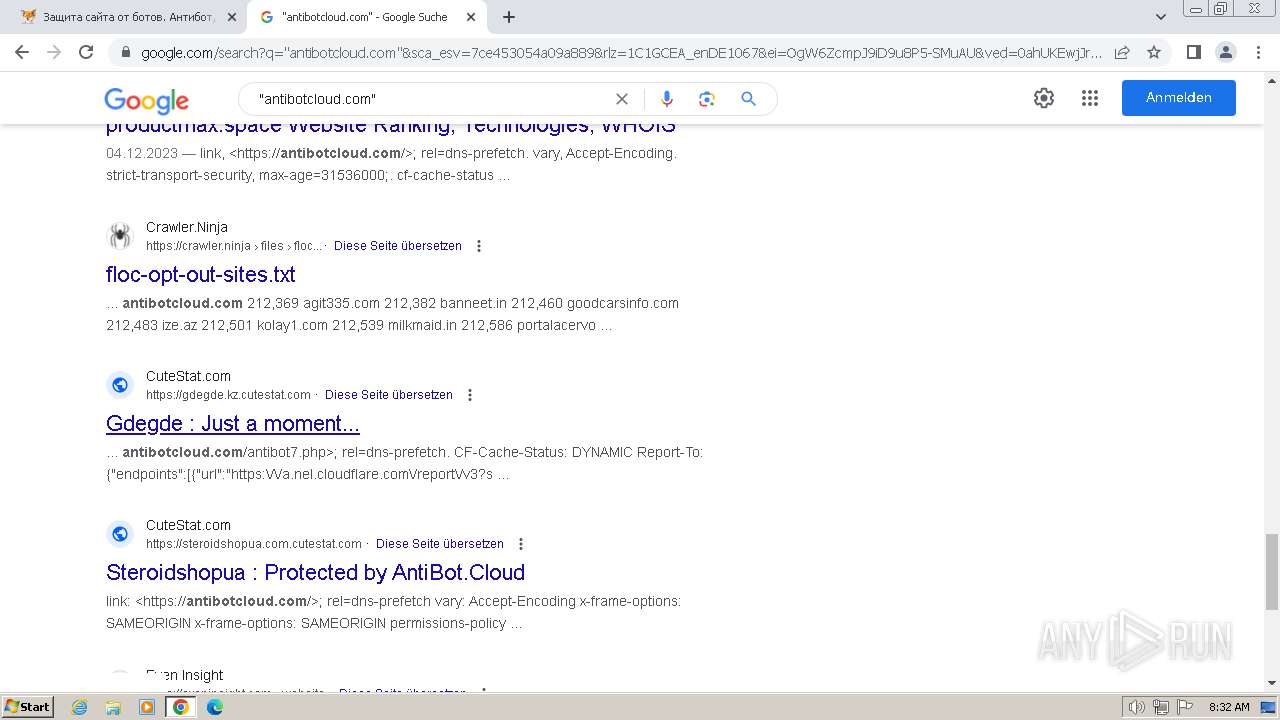Start voice search with microphone icon
The image size is (1280, 720).
click(x=667, y=99)
